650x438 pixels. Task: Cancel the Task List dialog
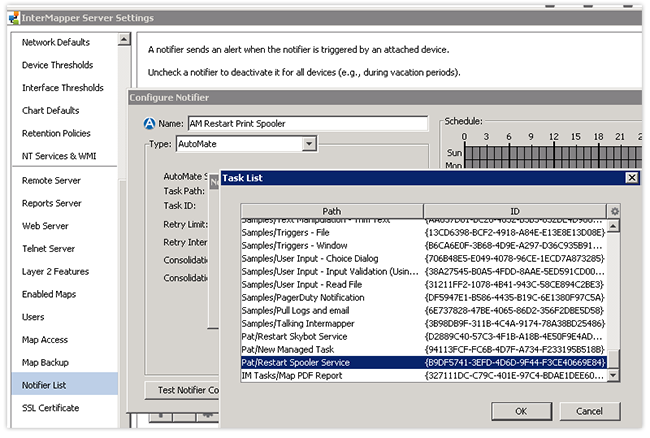click(x=589, y=411)
